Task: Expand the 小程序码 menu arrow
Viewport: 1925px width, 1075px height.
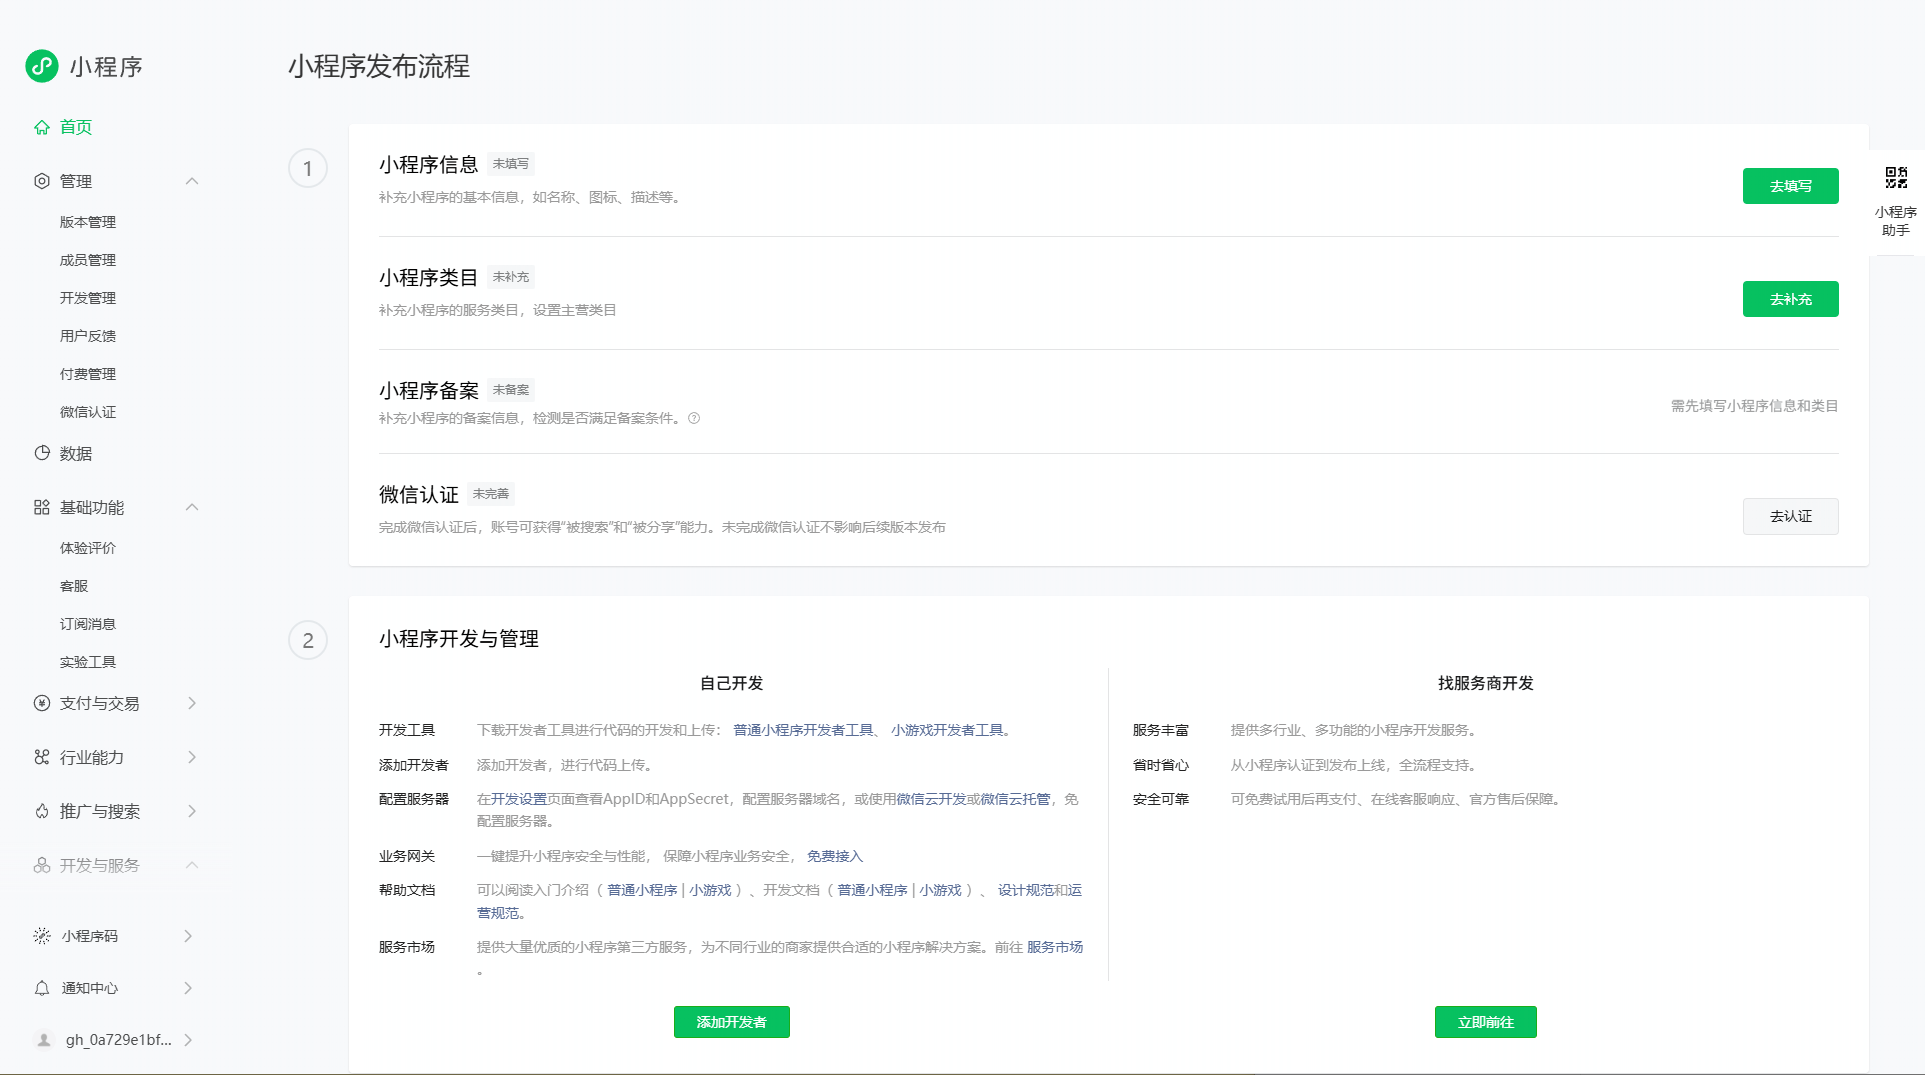Action: (x=188, y=936)
